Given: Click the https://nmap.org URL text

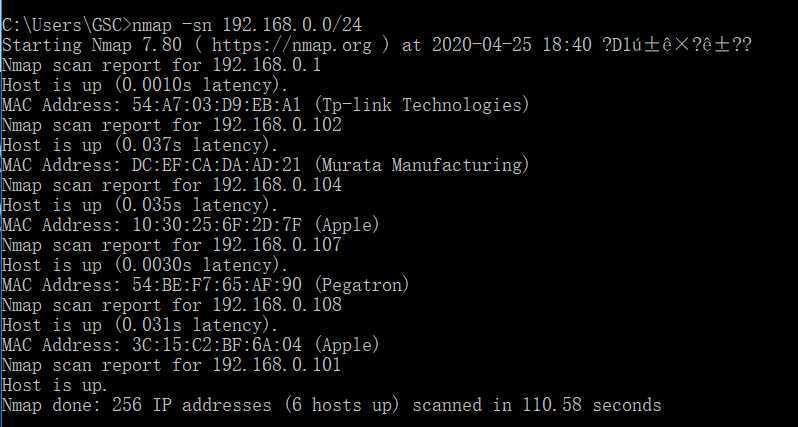Looking at the screenshot, I should 292,45.
